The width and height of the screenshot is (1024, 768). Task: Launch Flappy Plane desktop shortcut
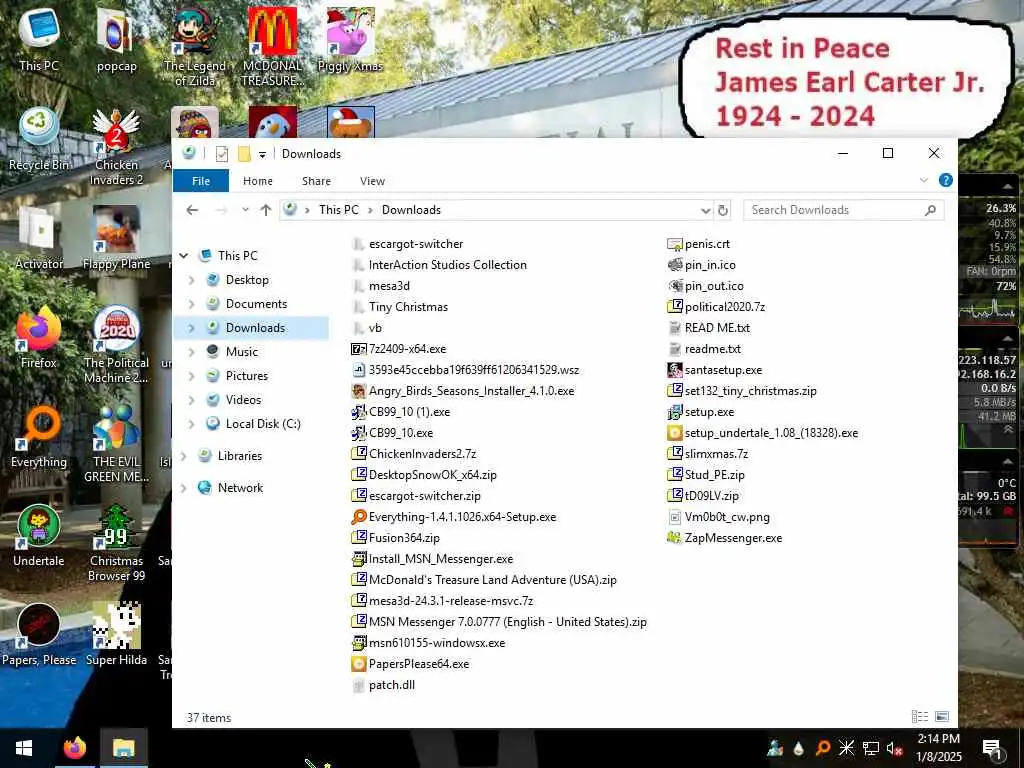pos(116,239)
